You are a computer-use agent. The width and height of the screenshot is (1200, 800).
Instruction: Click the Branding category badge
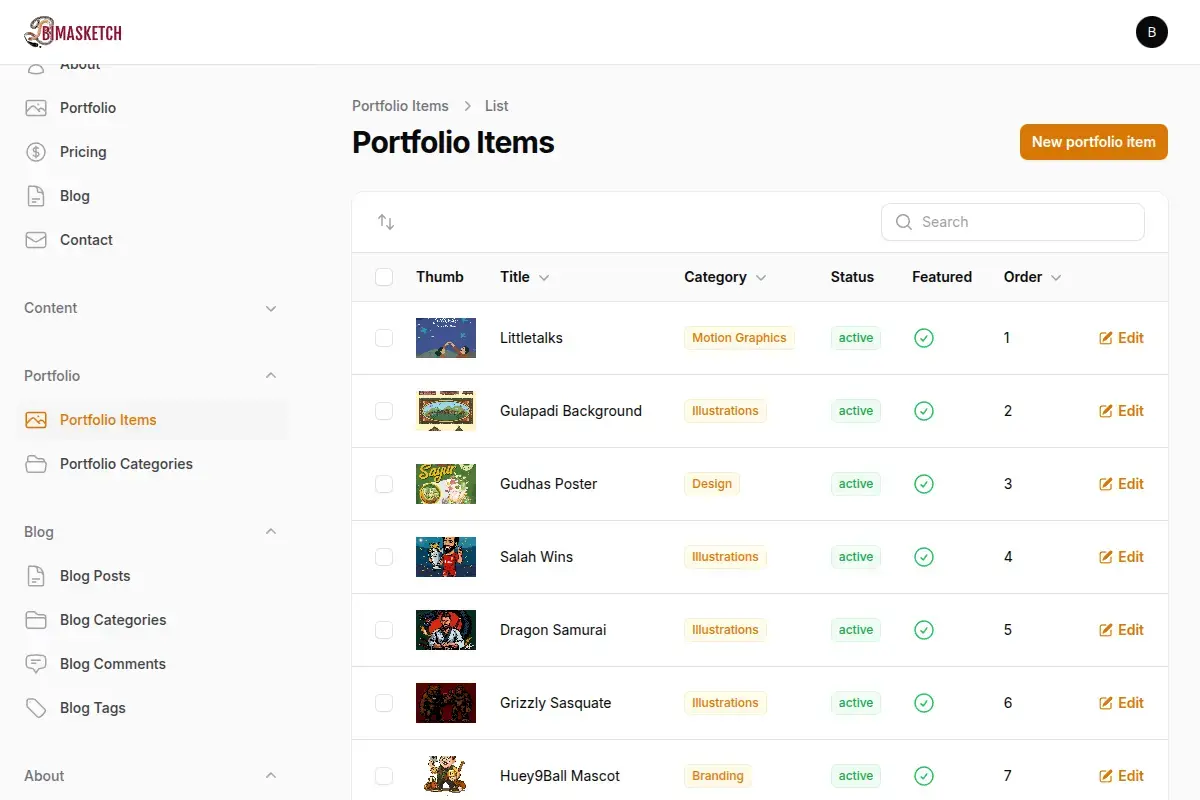(x=718, y=776)
